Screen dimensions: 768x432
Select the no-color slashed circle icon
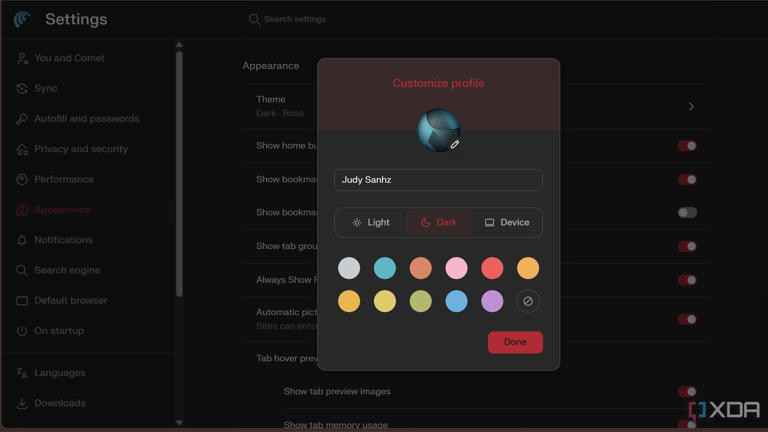tap(528, 301)
